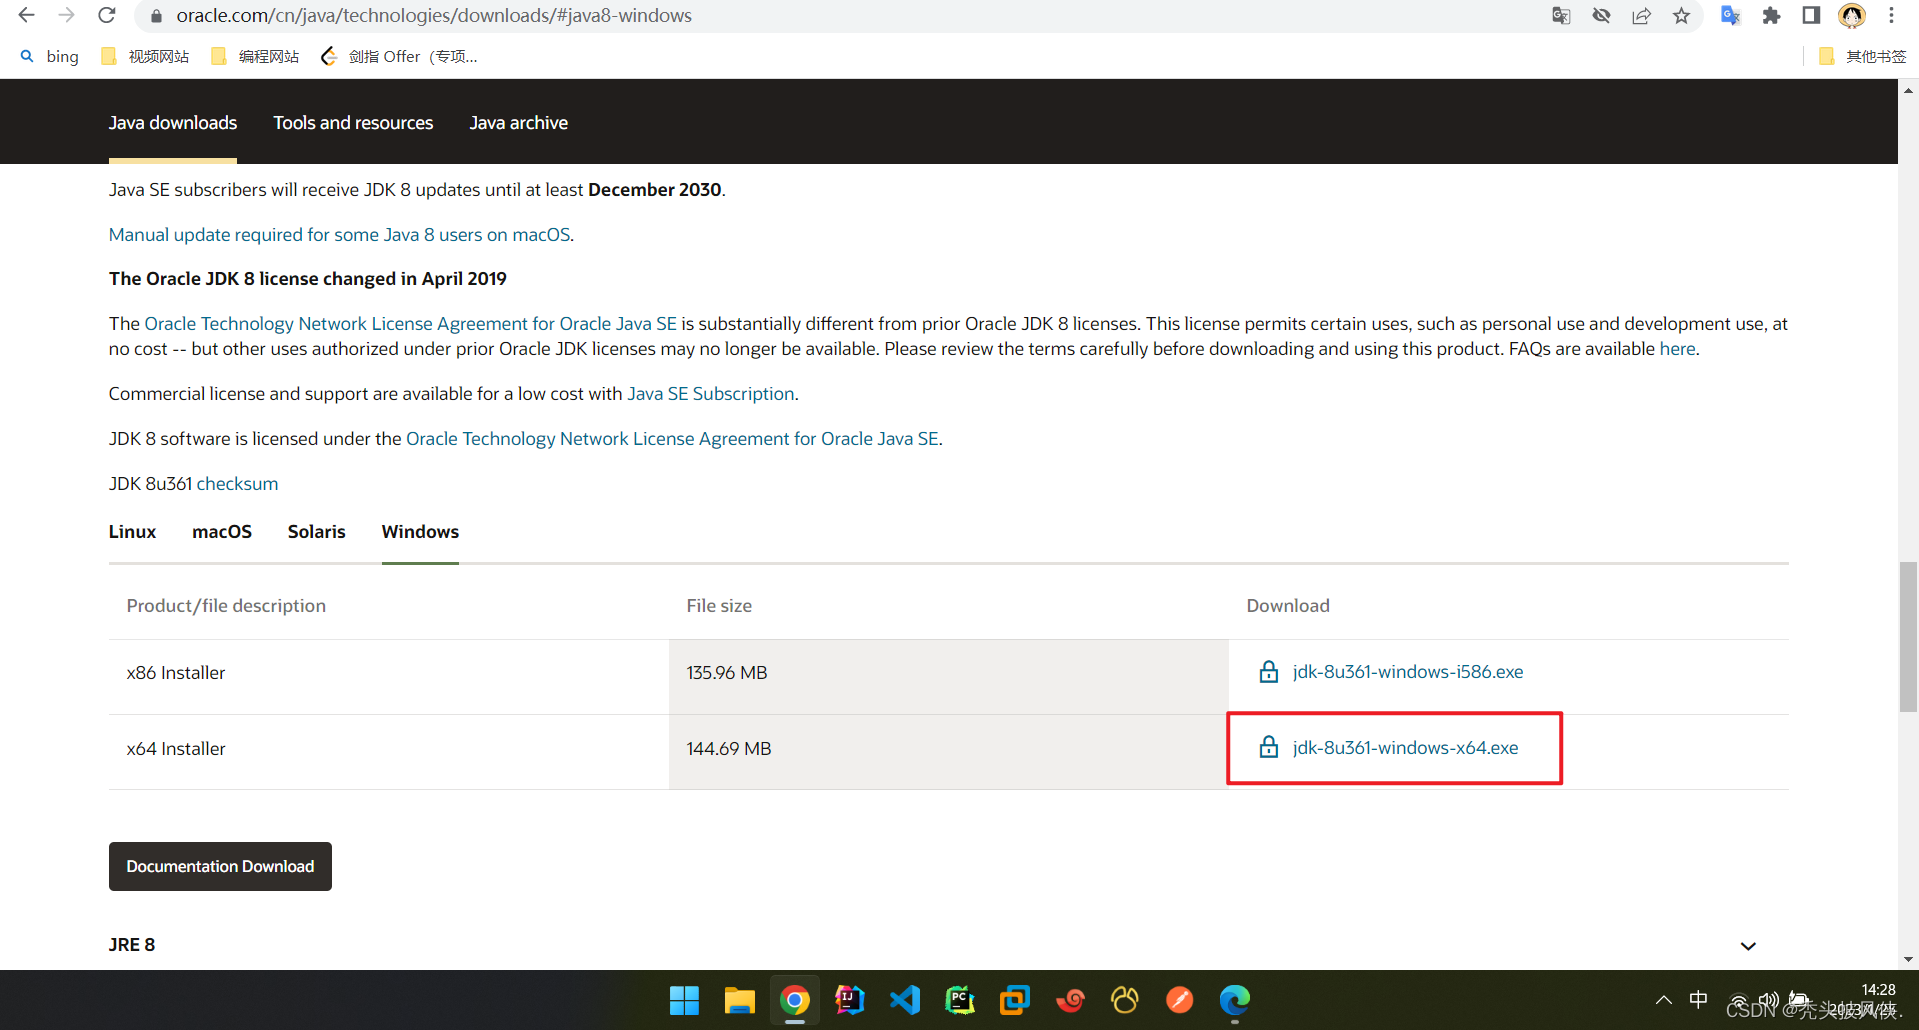Viewport: 1919px width, 1030px height.
Task: Click the x86 Installer row label
Action: tap(176, 672)
